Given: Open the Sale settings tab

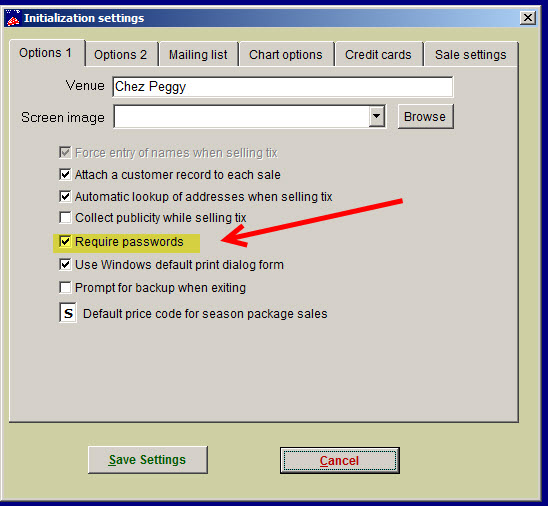Looking at the screenshot, I should (471, 55).
